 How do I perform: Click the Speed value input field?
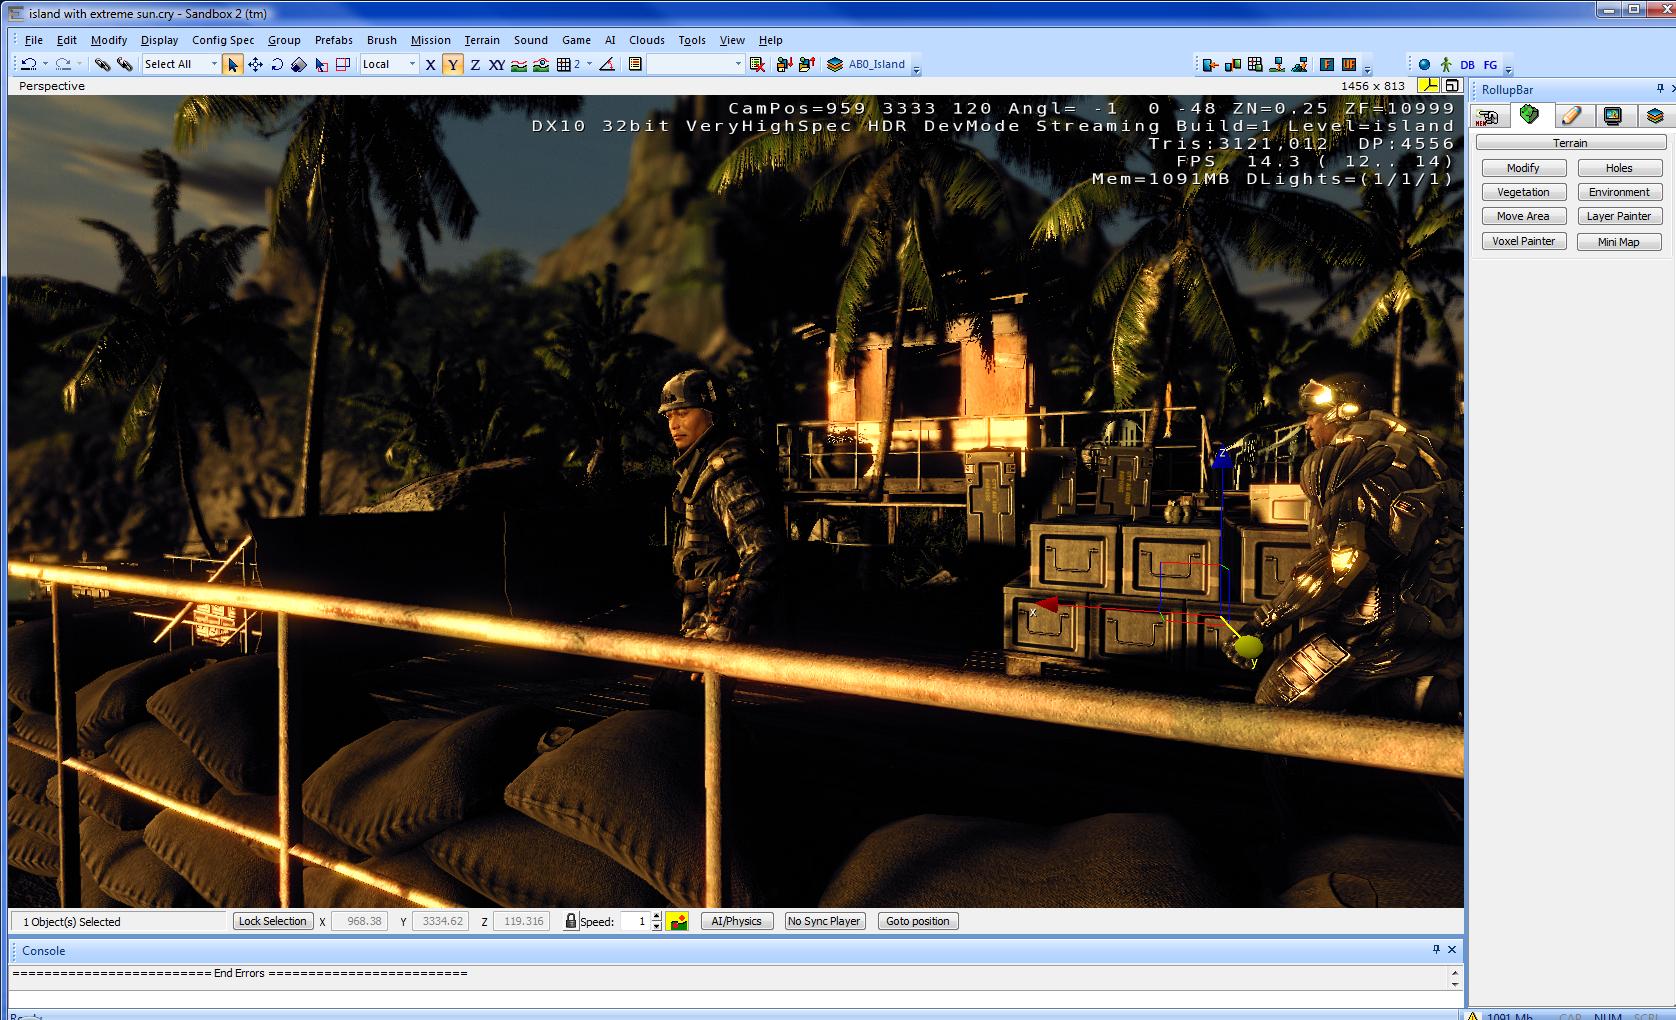point(634,921)
